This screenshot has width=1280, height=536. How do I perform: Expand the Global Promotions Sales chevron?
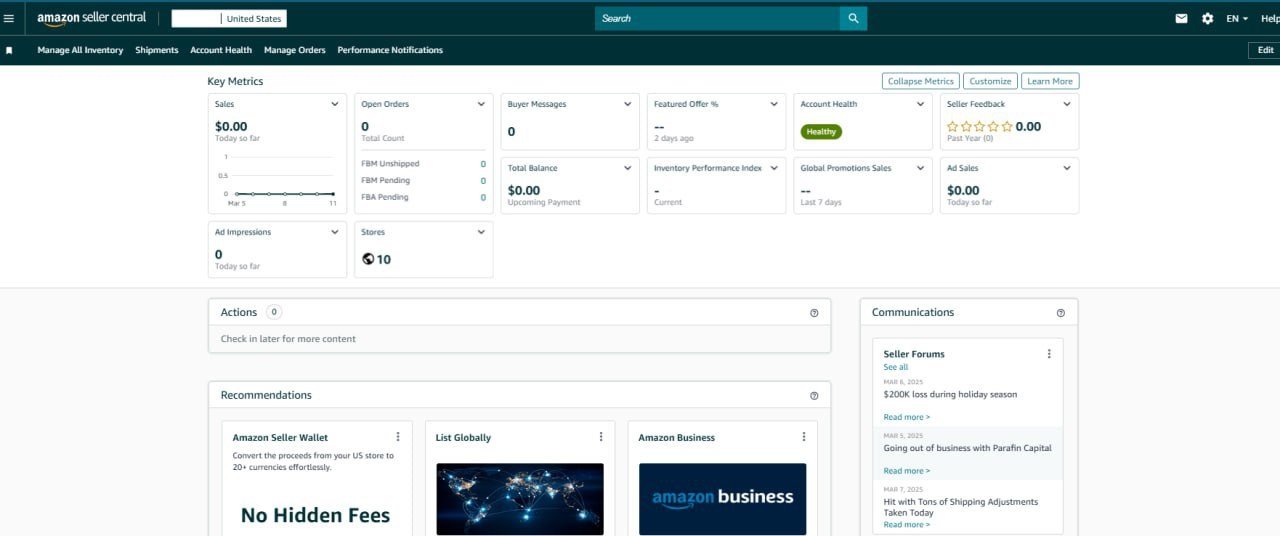(921, 168)
